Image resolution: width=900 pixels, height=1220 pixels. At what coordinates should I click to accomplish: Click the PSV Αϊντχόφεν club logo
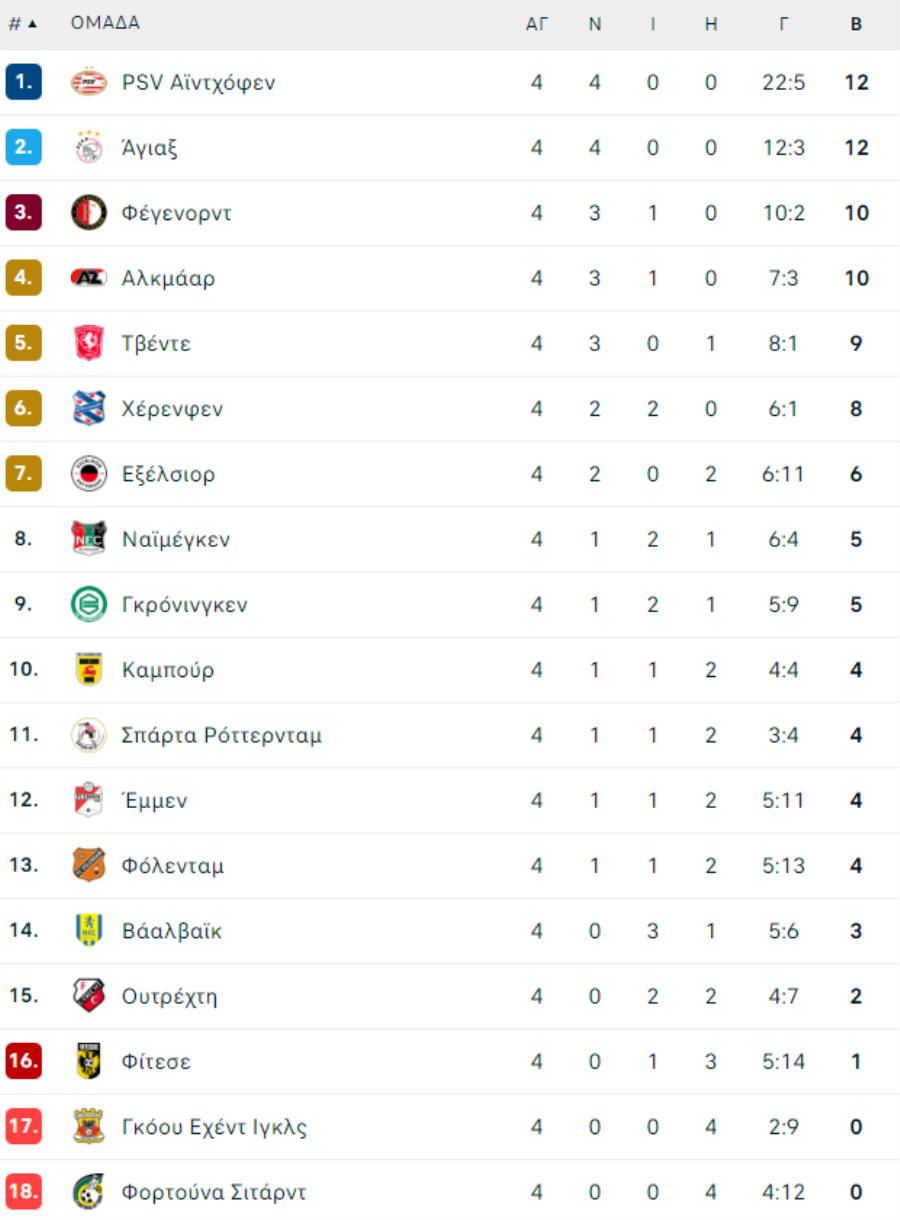(x=89, y=82)
